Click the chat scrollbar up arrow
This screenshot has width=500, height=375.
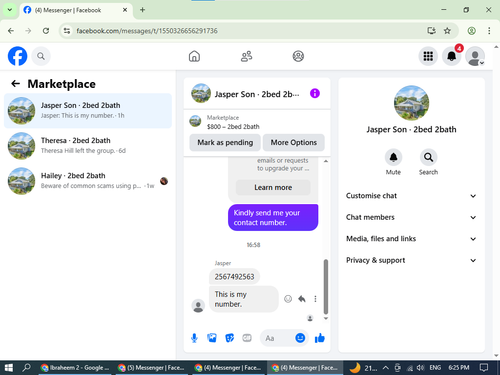[326, 161]
